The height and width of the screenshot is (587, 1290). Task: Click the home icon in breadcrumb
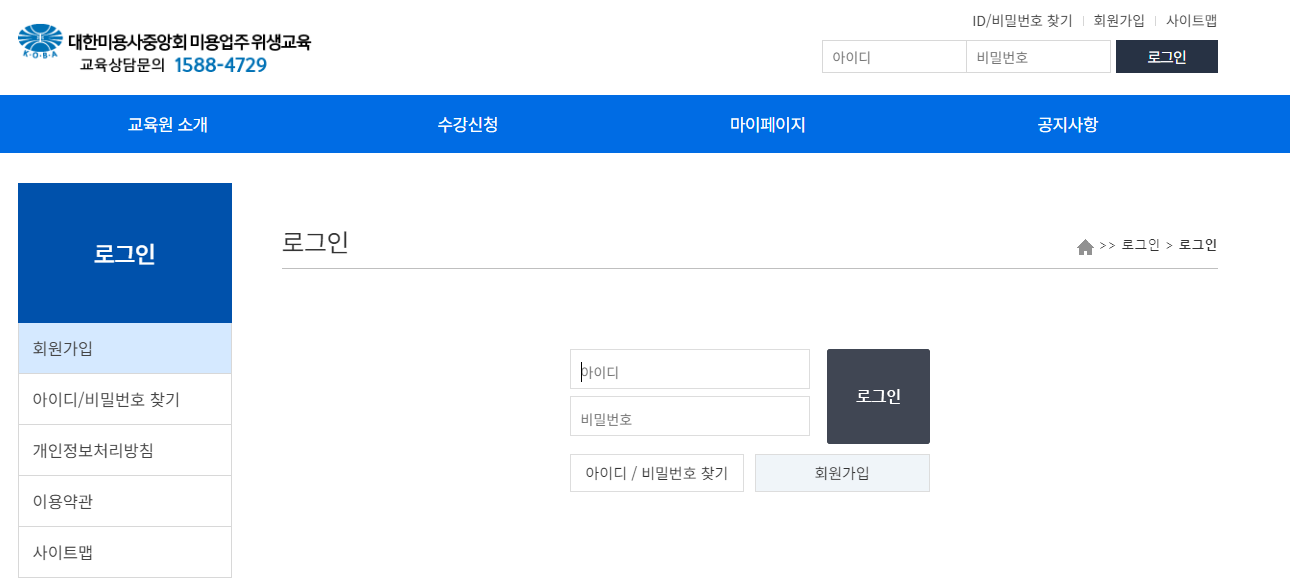point(1085,246)
